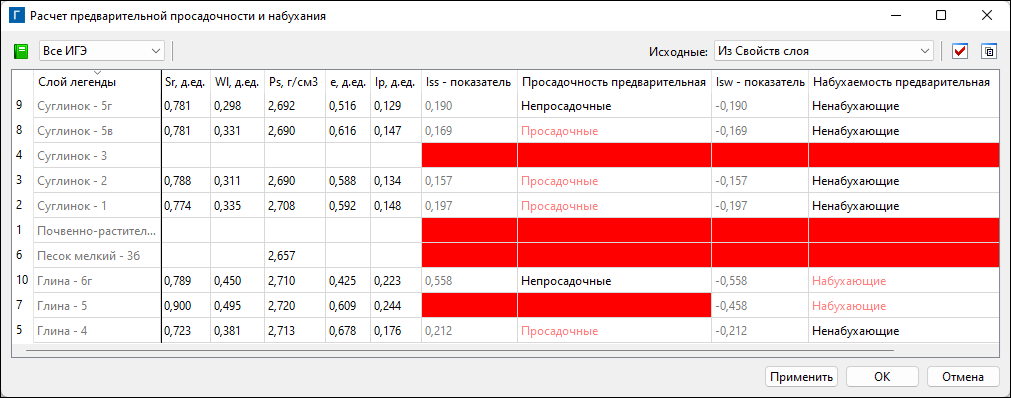The width and height of the screenshot is (1011, 398).
Task: Click the 'Ip, д.ед.' column header
Action: 395,81
